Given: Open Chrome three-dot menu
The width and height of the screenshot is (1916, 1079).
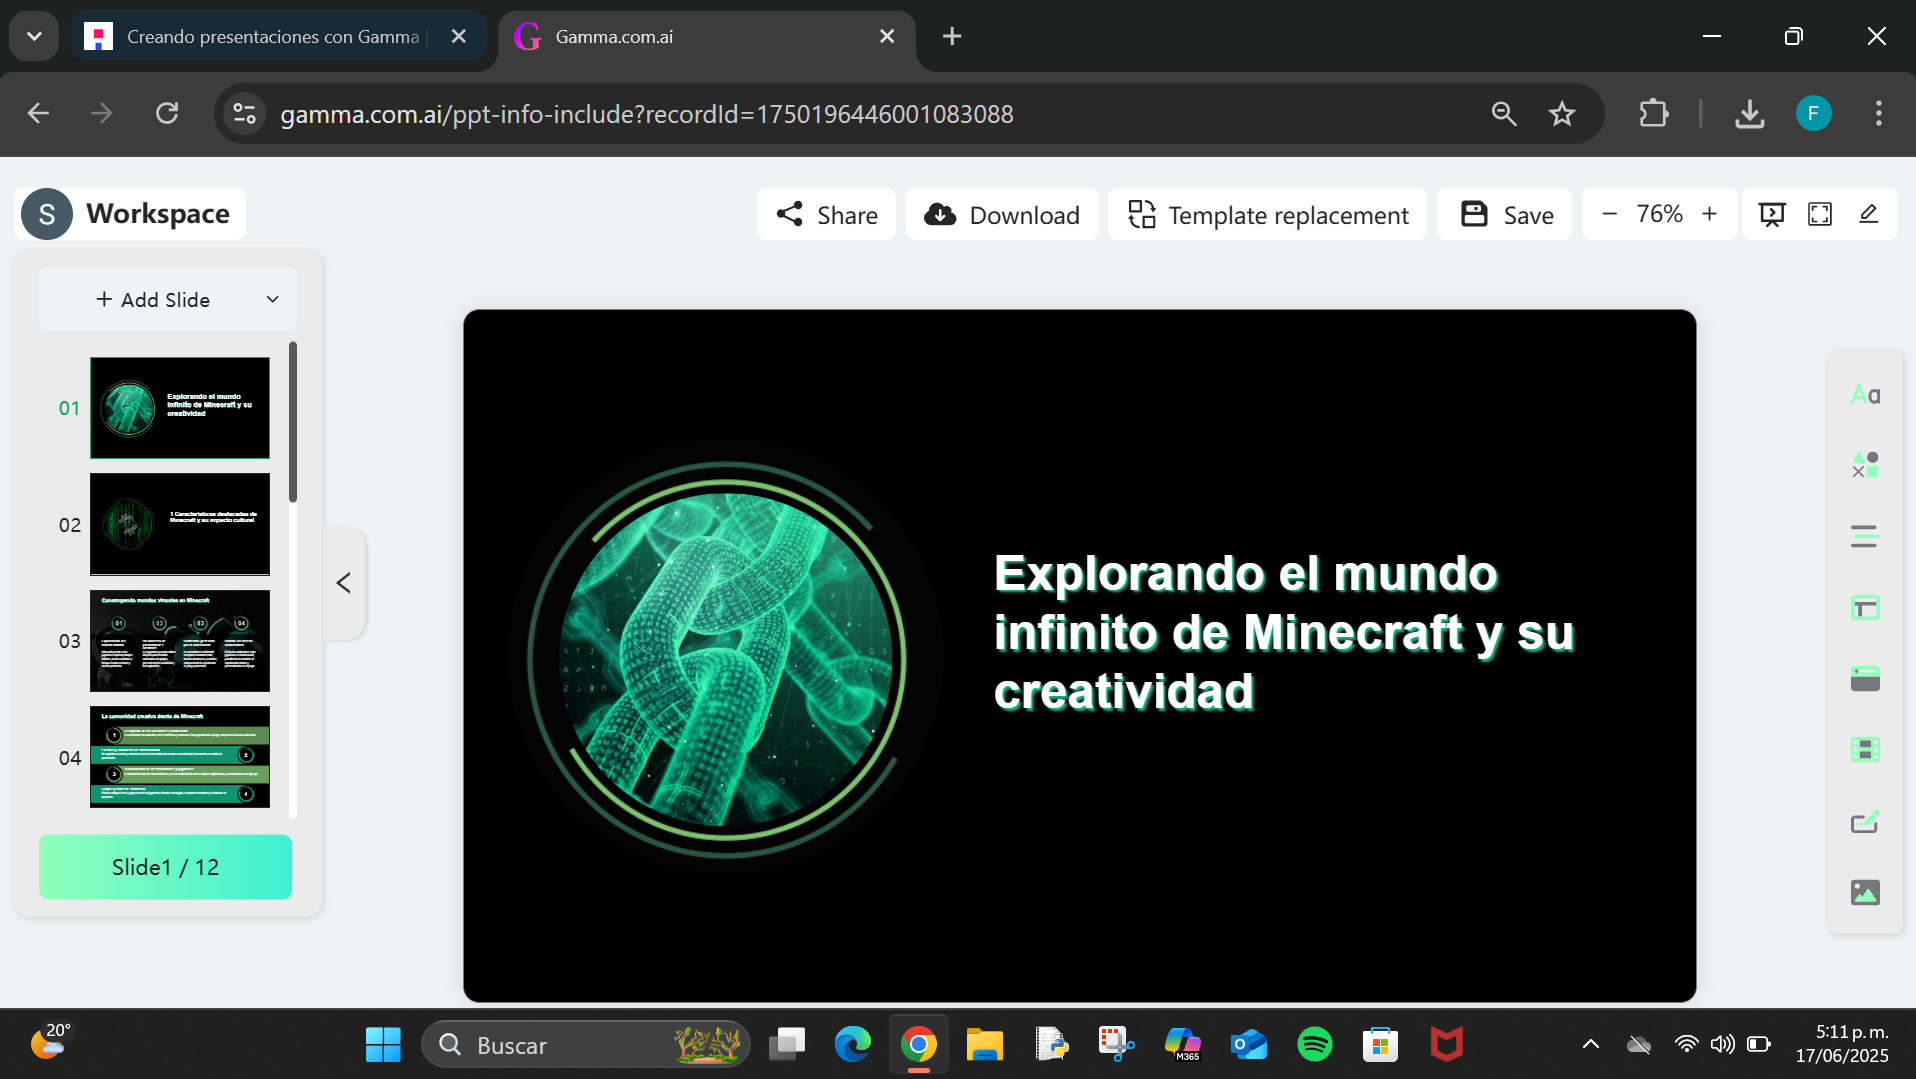Looking at the screenshot, I should click(1879, 113).
